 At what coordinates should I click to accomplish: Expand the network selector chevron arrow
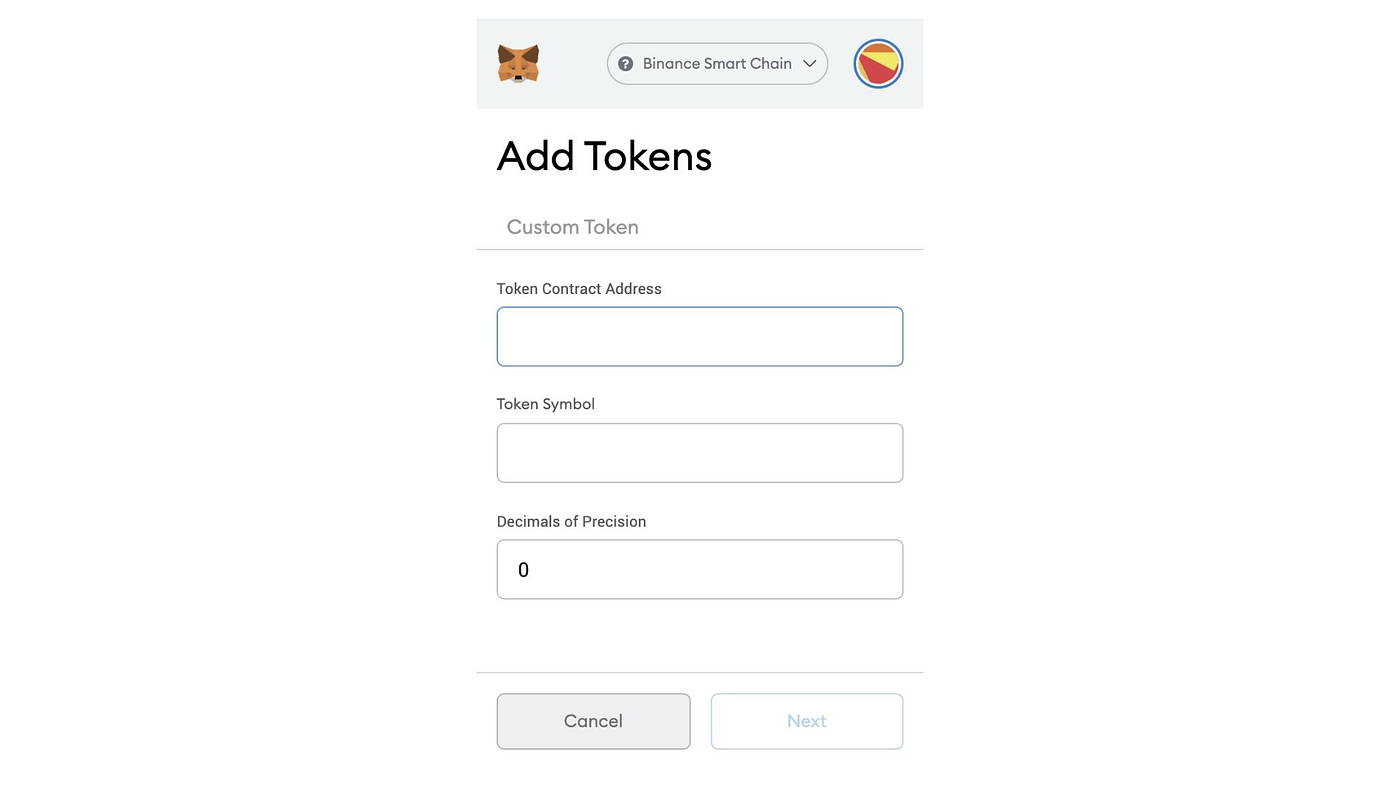810,63
